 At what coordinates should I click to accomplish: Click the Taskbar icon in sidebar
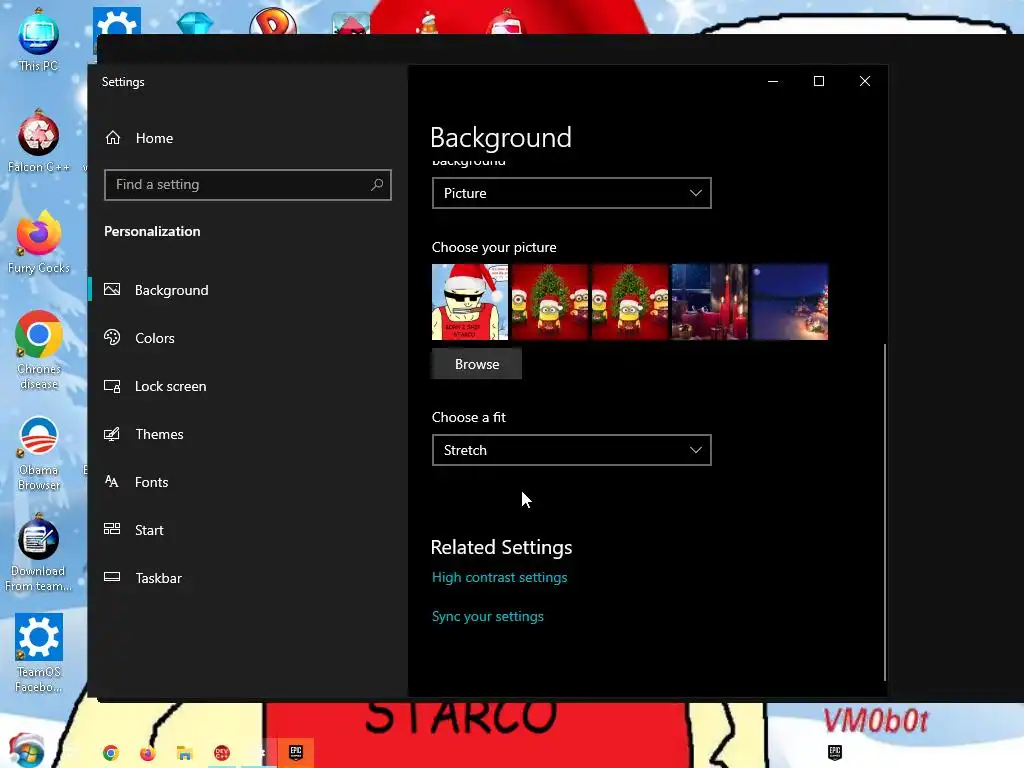112,577
